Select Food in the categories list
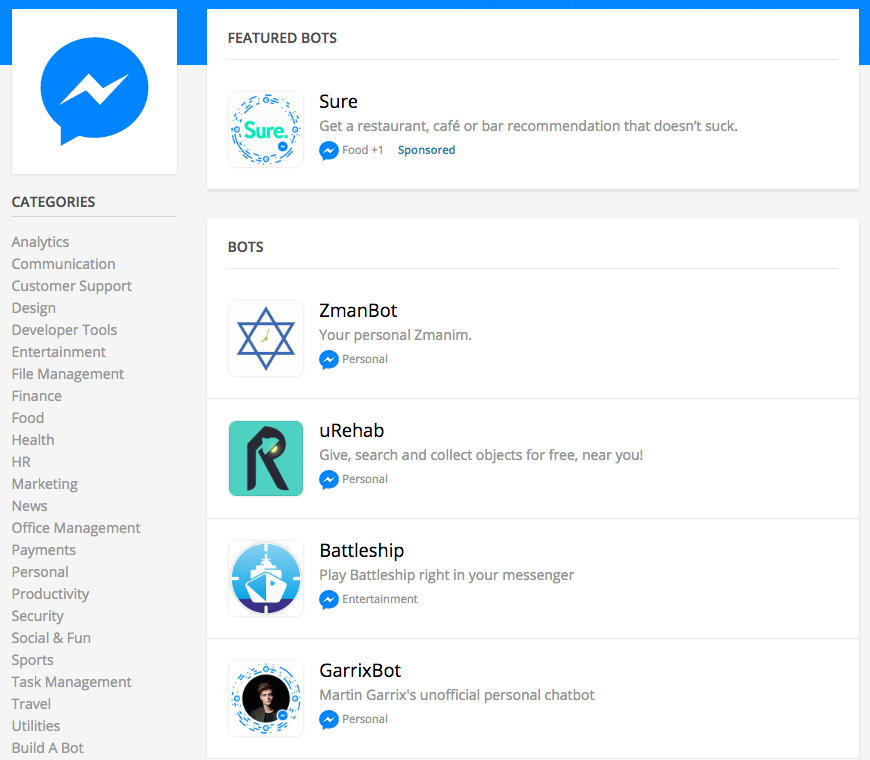The height and width of the screenshot is (760, 870). [28, 418]
